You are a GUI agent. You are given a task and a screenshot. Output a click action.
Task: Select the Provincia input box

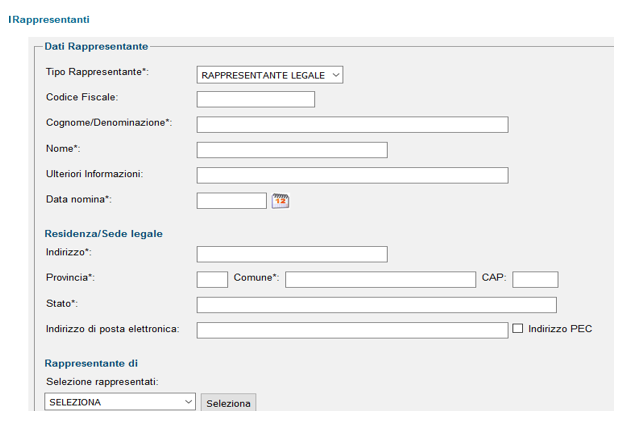(212, 280)
